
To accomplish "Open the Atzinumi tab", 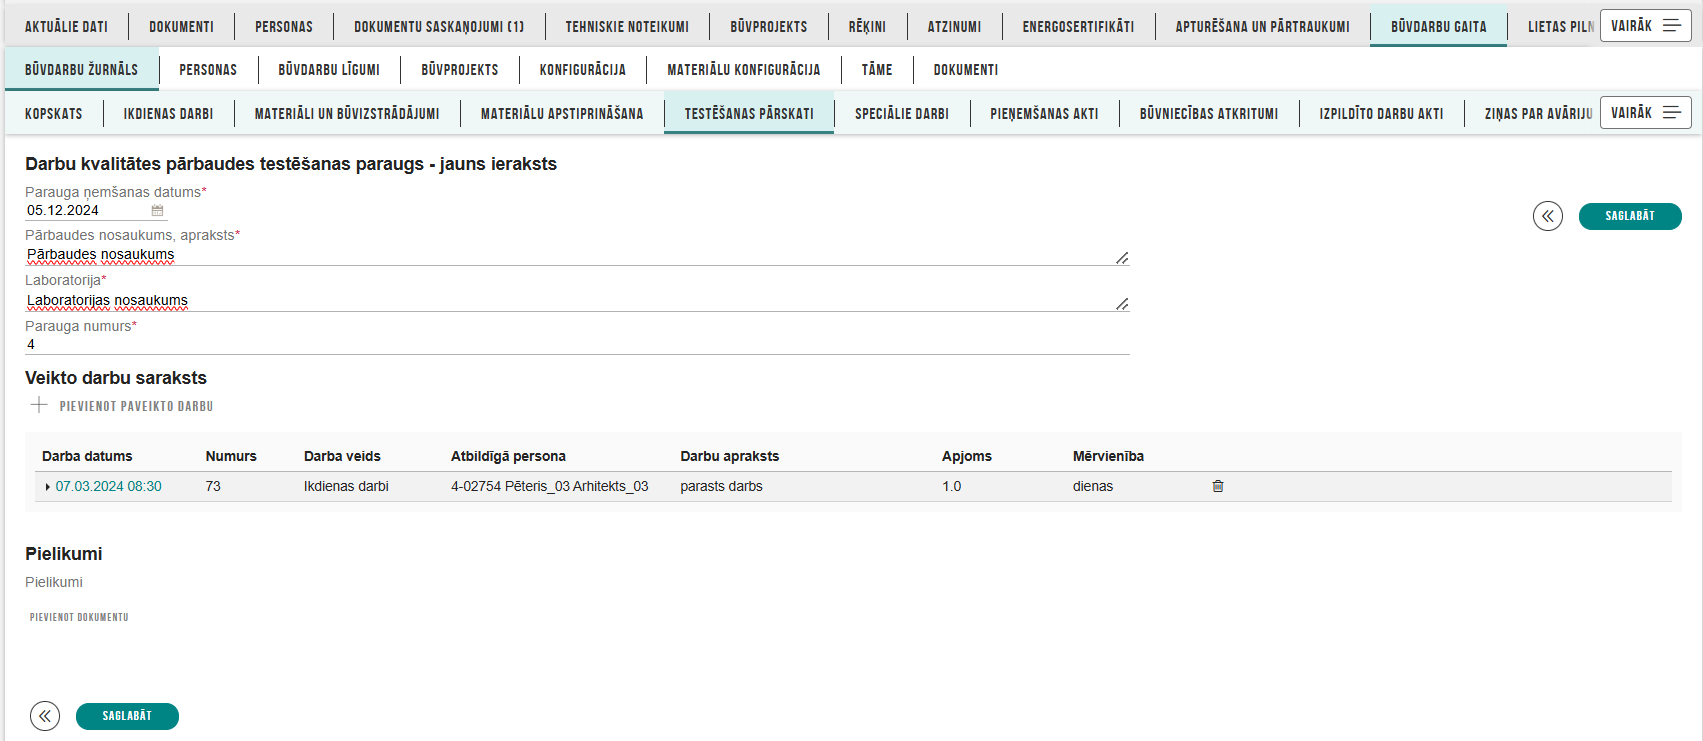I will click(954, 27).
